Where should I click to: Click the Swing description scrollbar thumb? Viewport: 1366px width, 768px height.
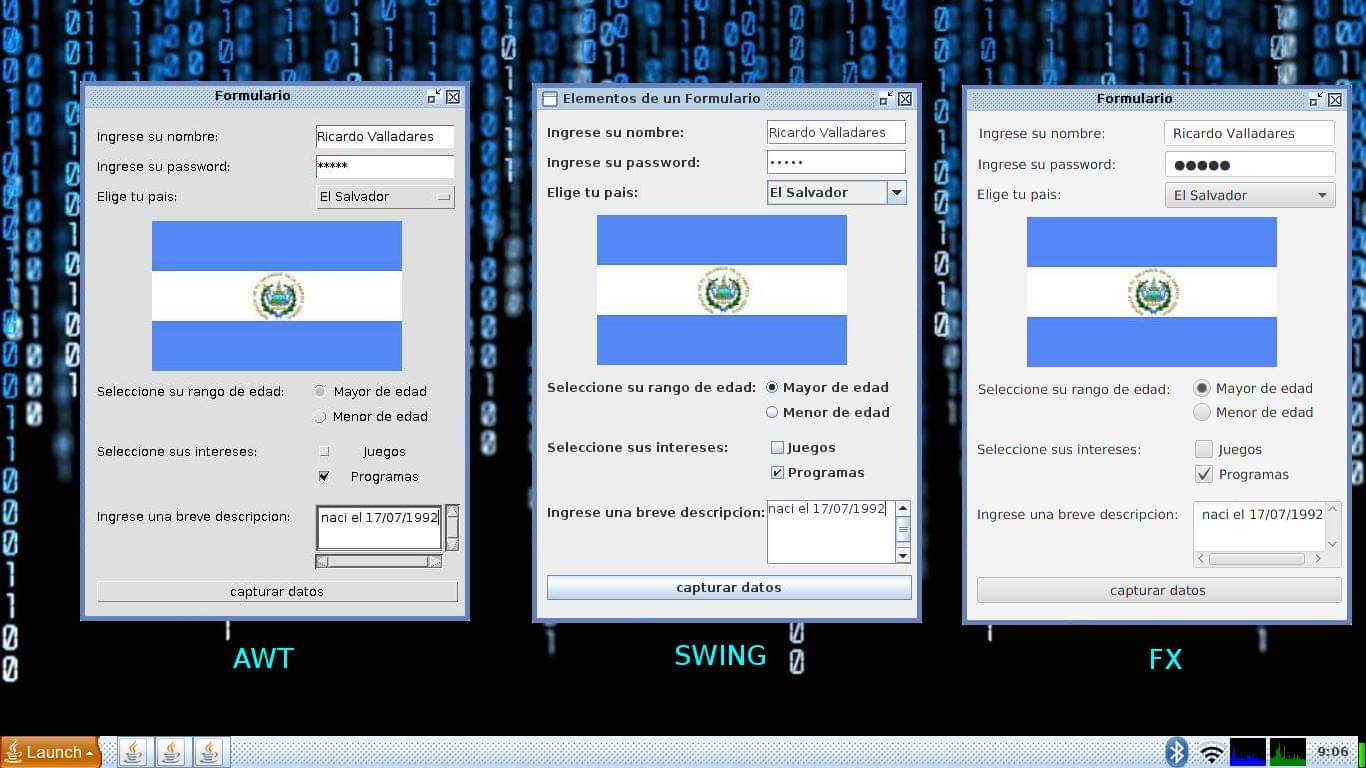(903, 530)
